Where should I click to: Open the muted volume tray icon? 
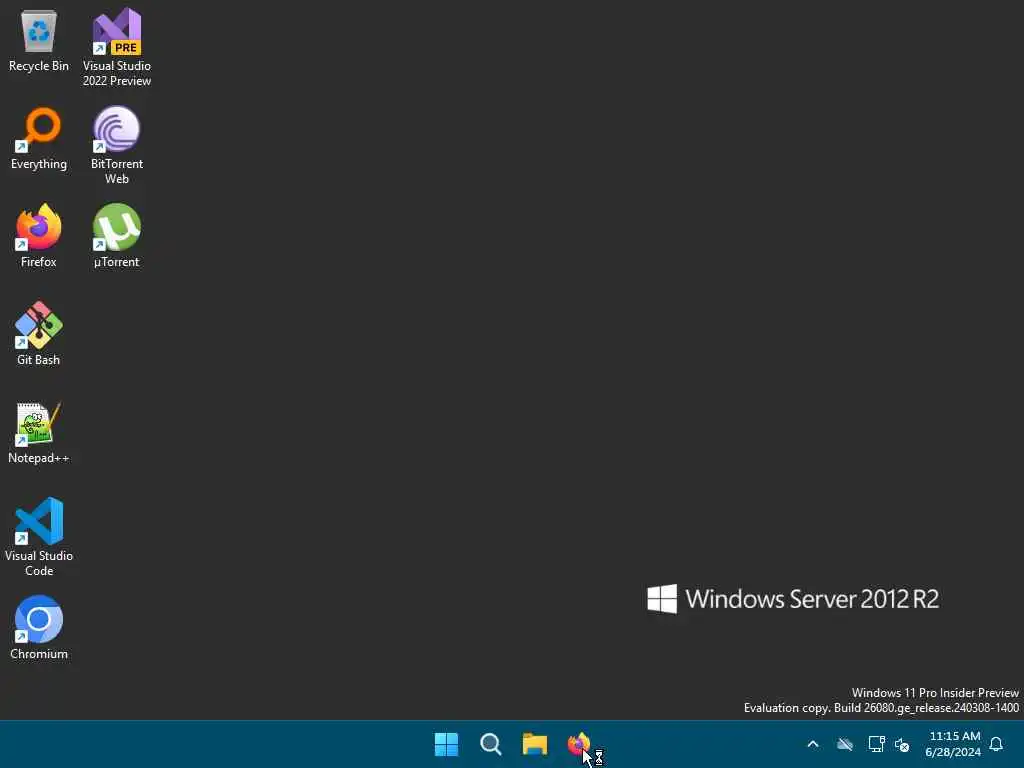click(902, 744)
